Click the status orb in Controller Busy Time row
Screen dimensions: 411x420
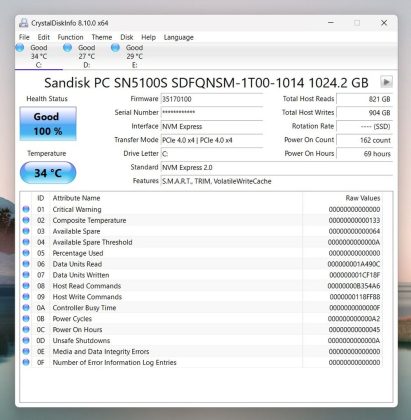click(x=26, y=308)
